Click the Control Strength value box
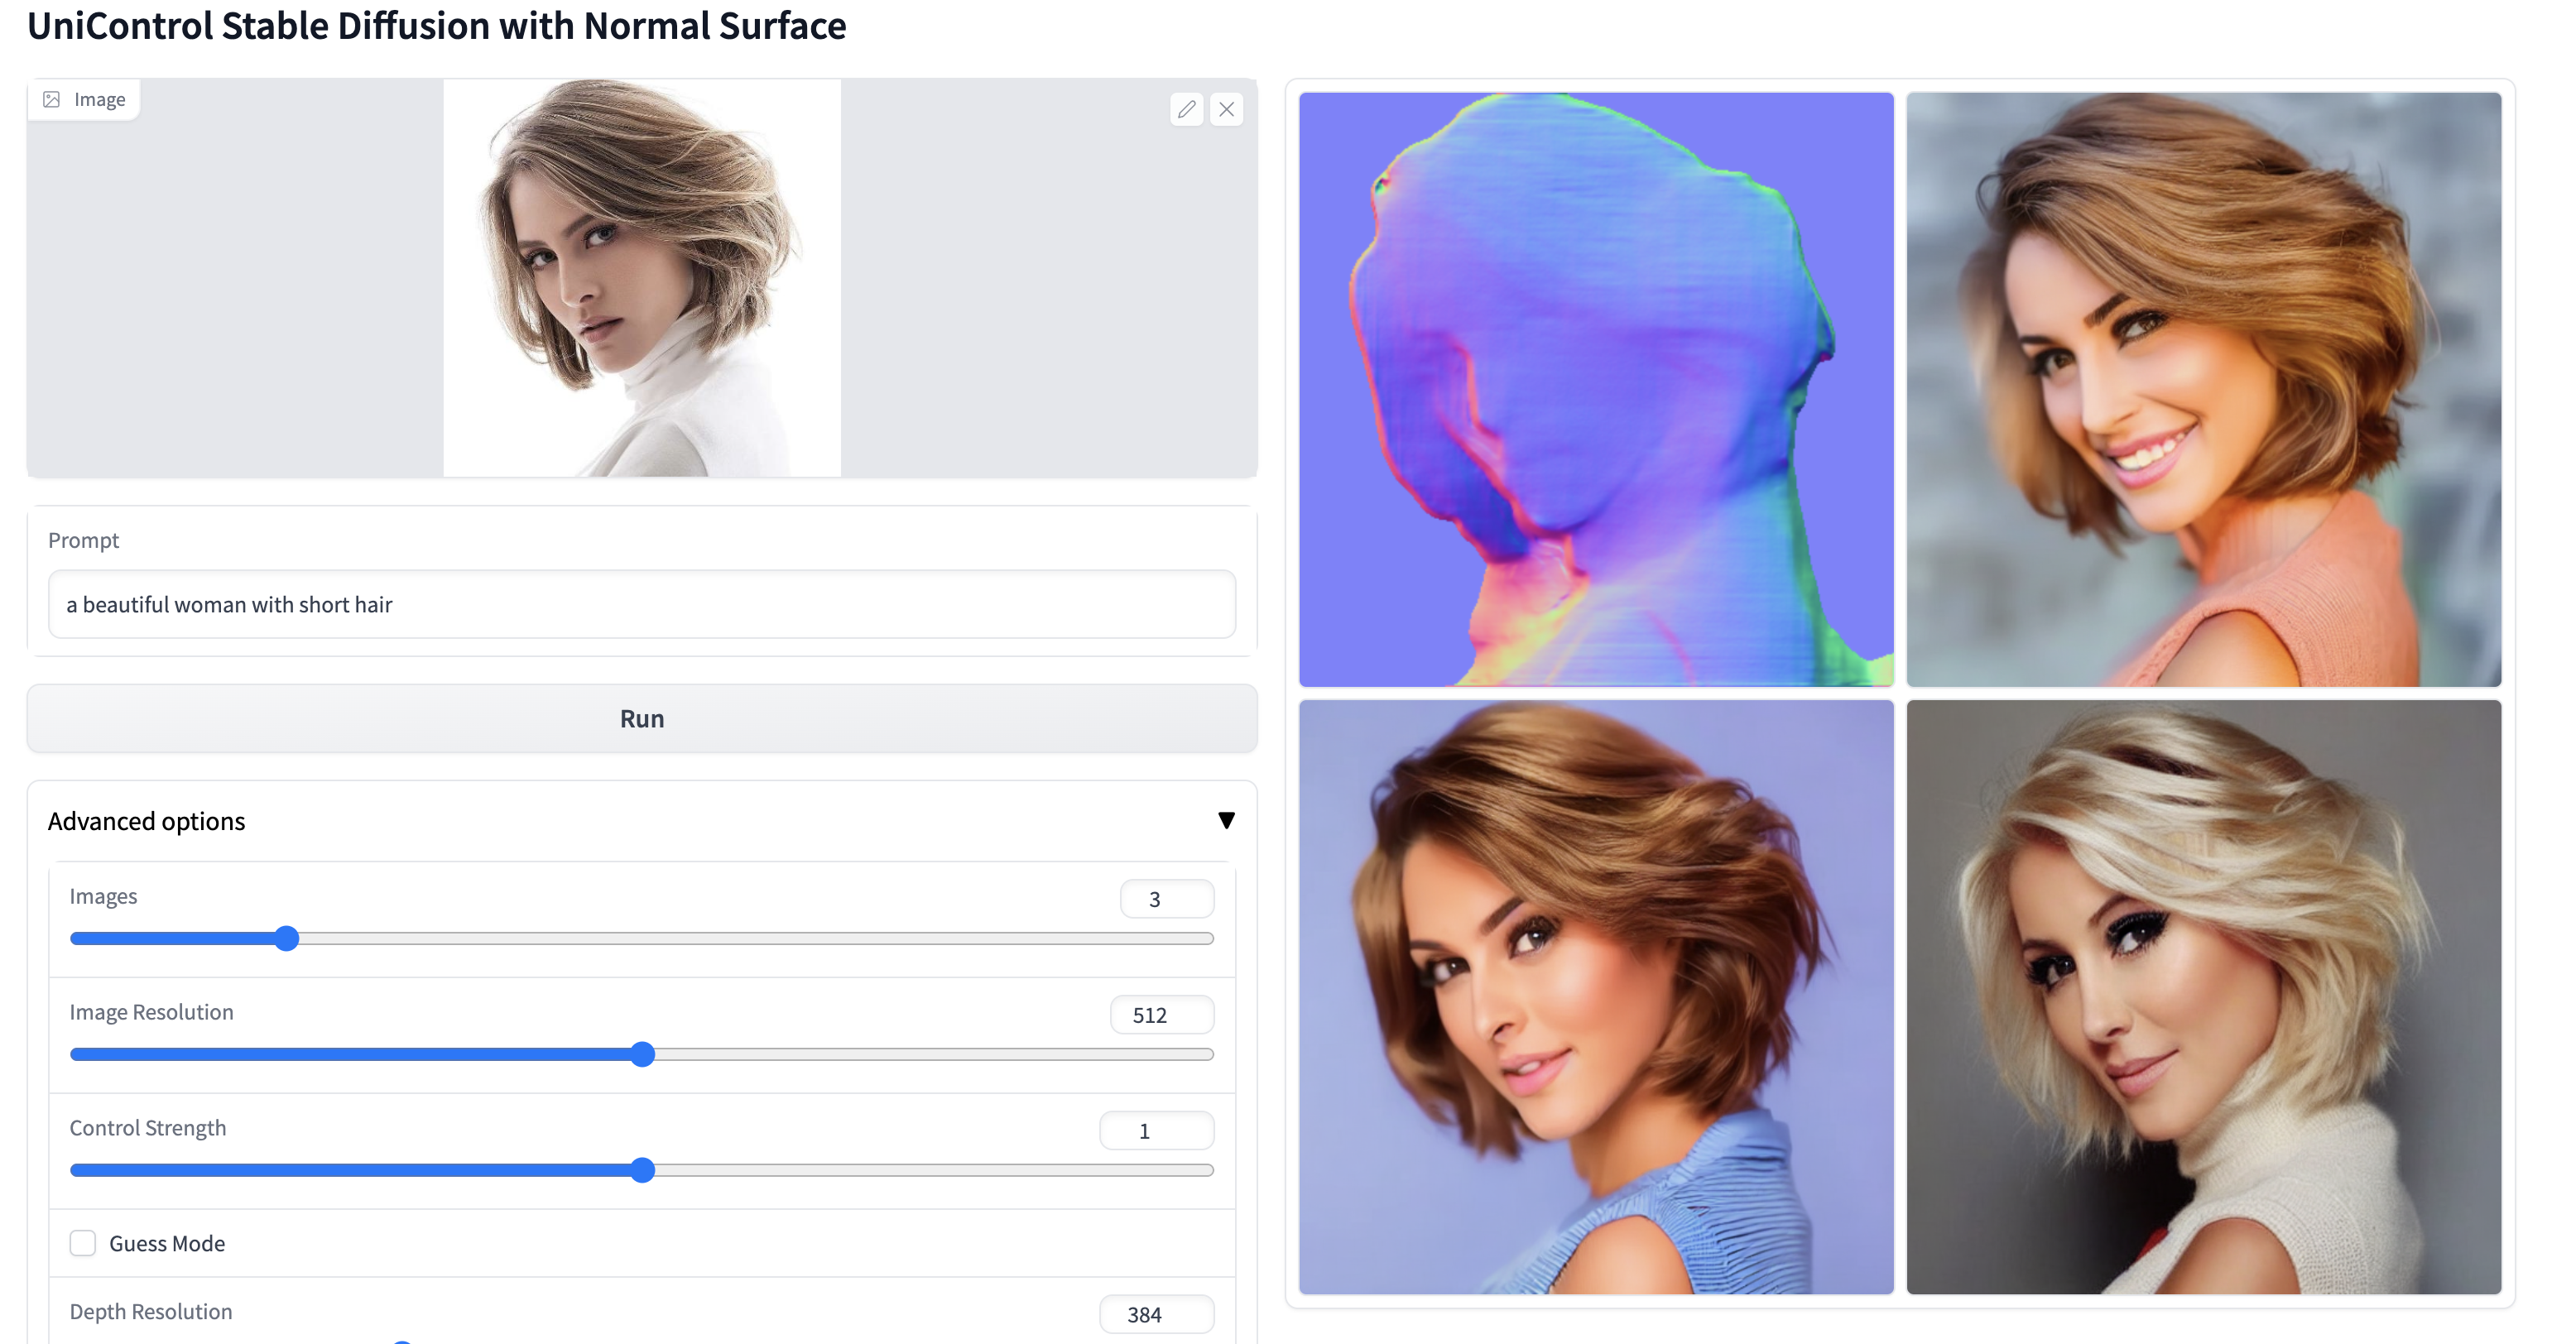The height and width of the screenshot is (1344, 2576). click(1156, 1131)
